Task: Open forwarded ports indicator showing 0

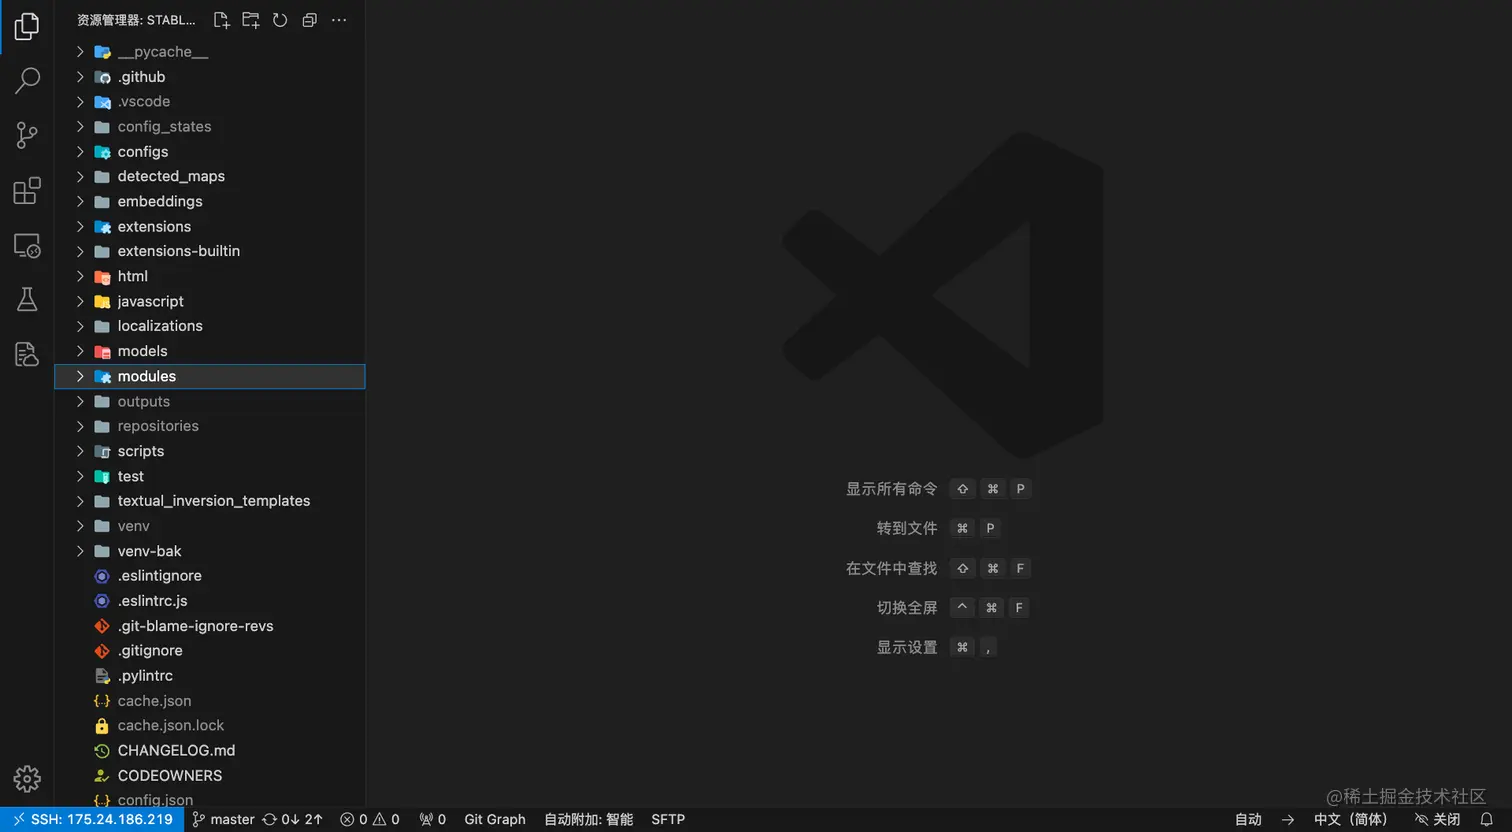Action: tap(433, 820)
